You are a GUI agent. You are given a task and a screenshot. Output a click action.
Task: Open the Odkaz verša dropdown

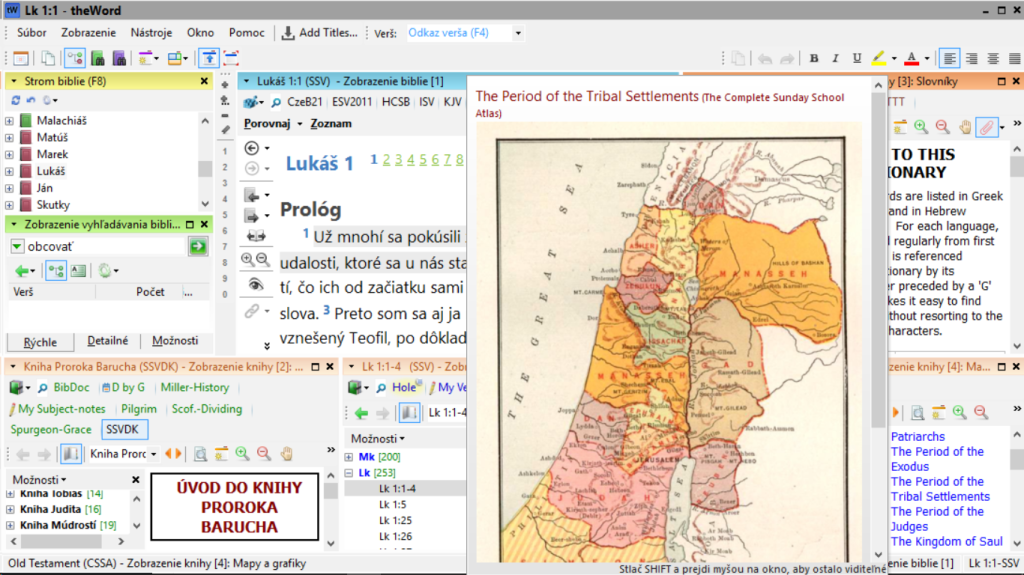518,33
